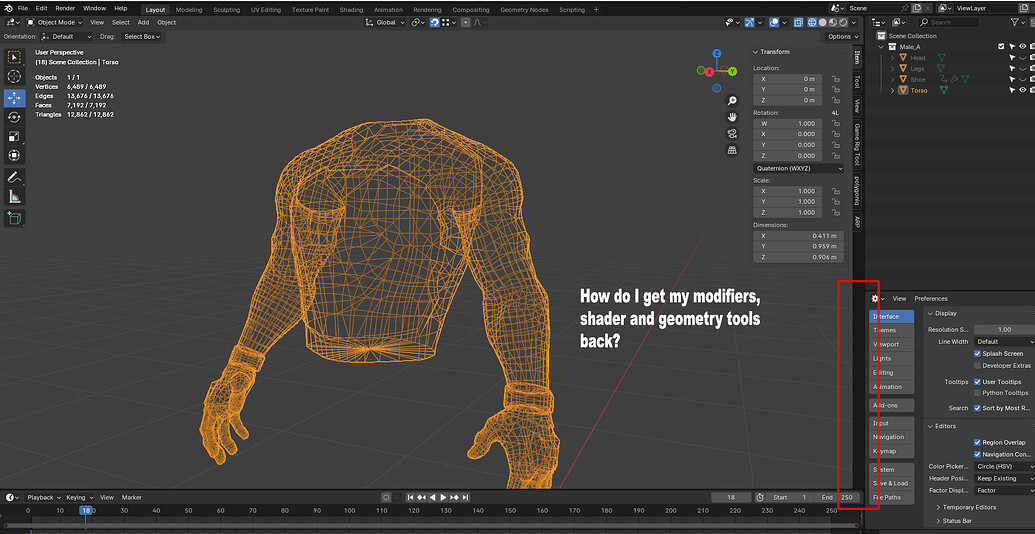Disable Splash Screen checkbox
This screenshot has width=1035, height=534.
(978, 354)
